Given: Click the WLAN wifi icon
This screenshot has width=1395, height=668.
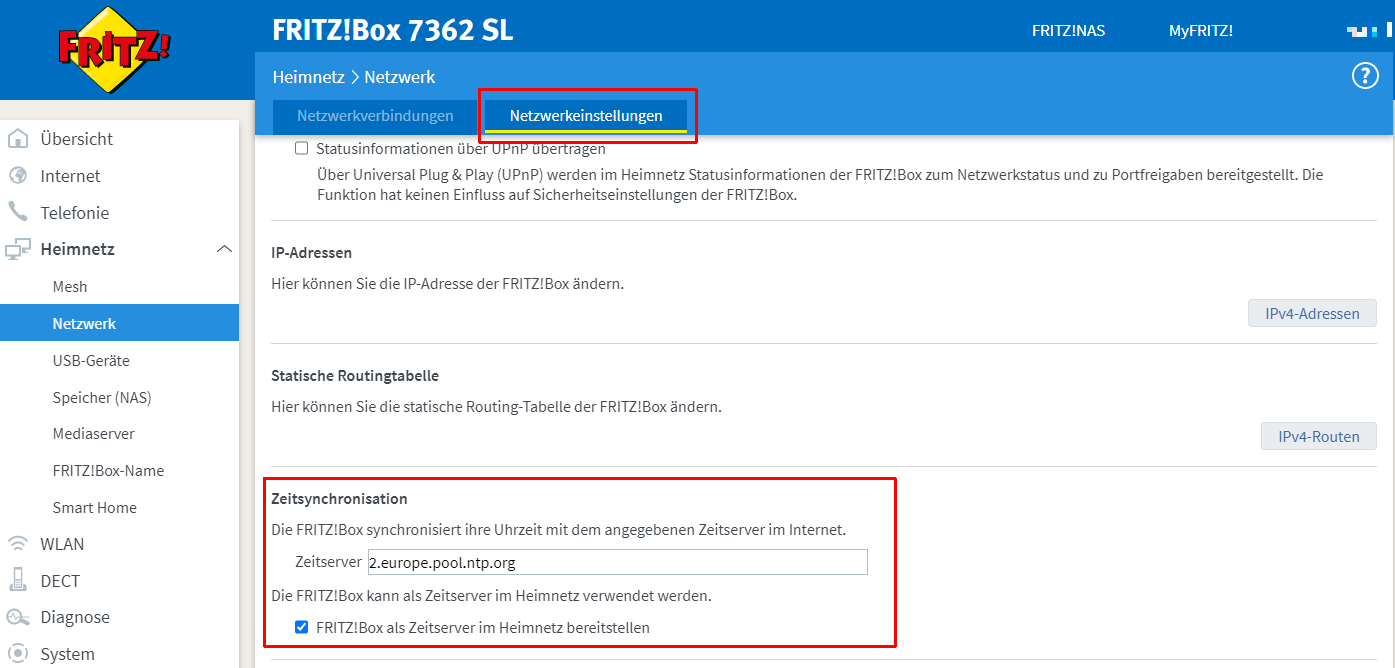Looking at the screenshot, I should (x=17, y=544).
